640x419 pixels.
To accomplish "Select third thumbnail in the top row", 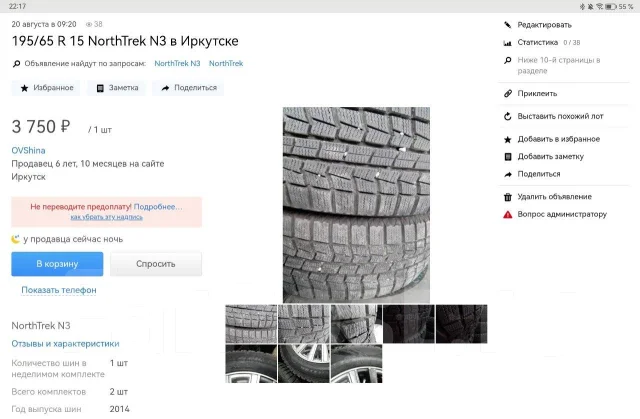I will 356,324.
